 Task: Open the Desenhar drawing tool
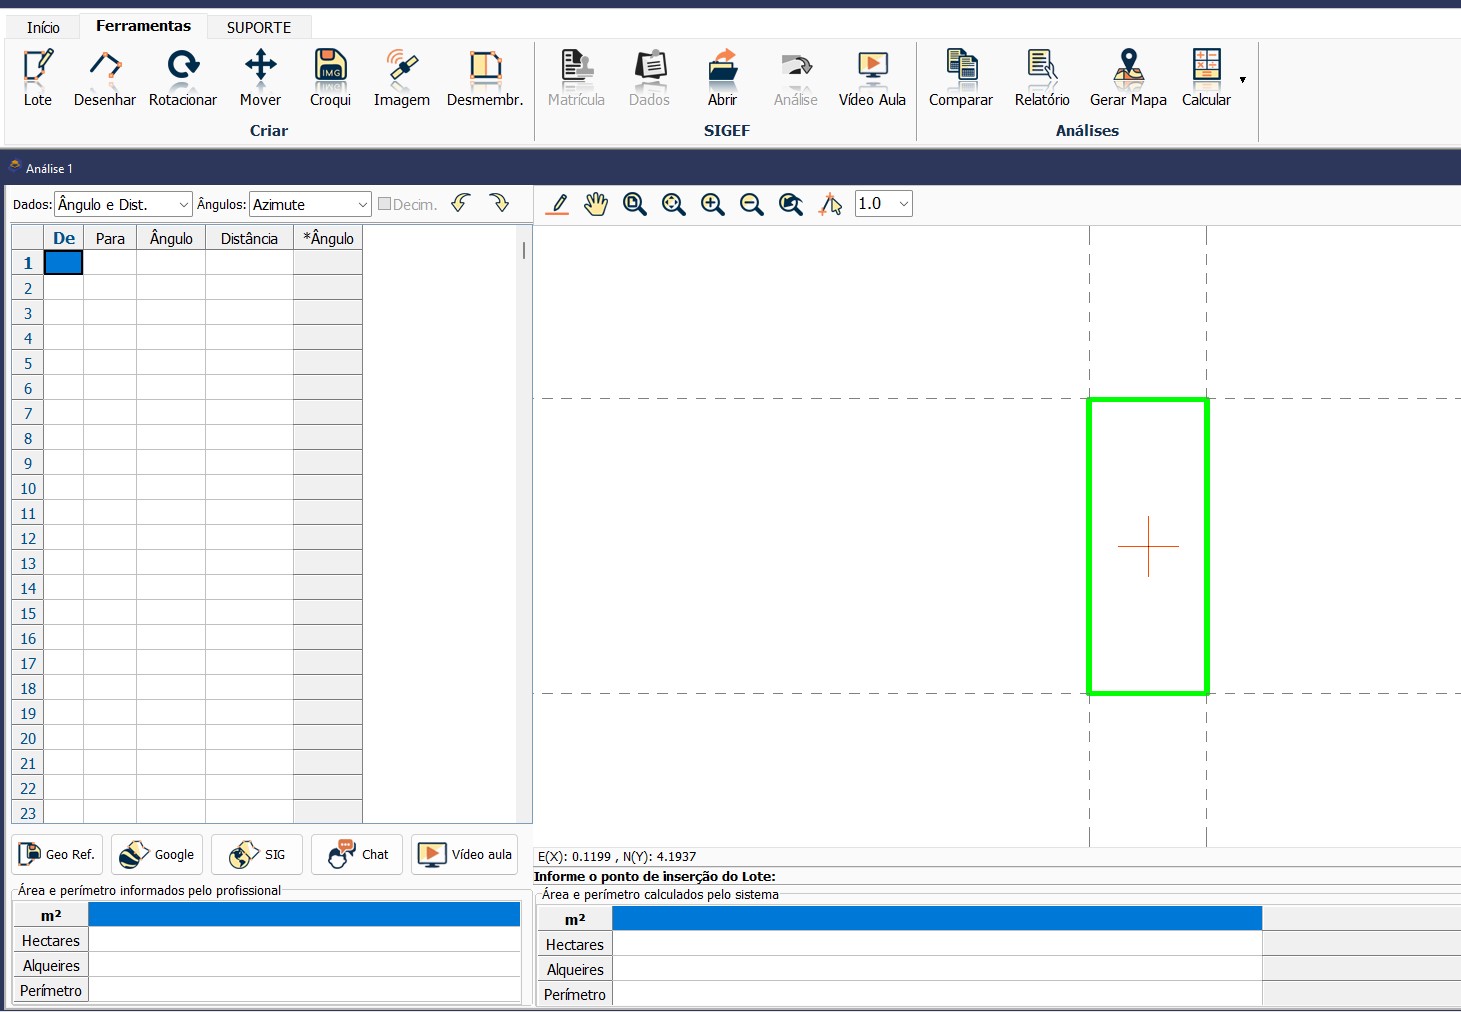(x=104, y=78)
